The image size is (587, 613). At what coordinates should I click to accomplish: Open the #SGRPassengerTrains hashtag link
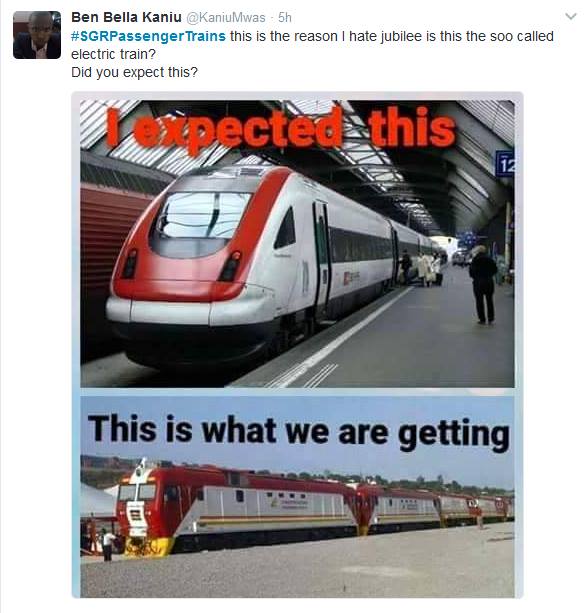(148, 36)
